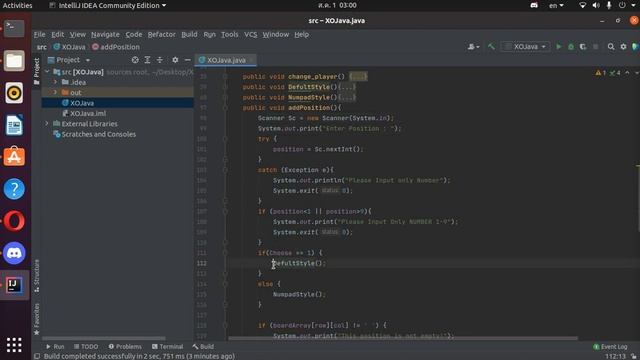
Task: Open the Navigate menu
Action: click(x=105, y=34)
